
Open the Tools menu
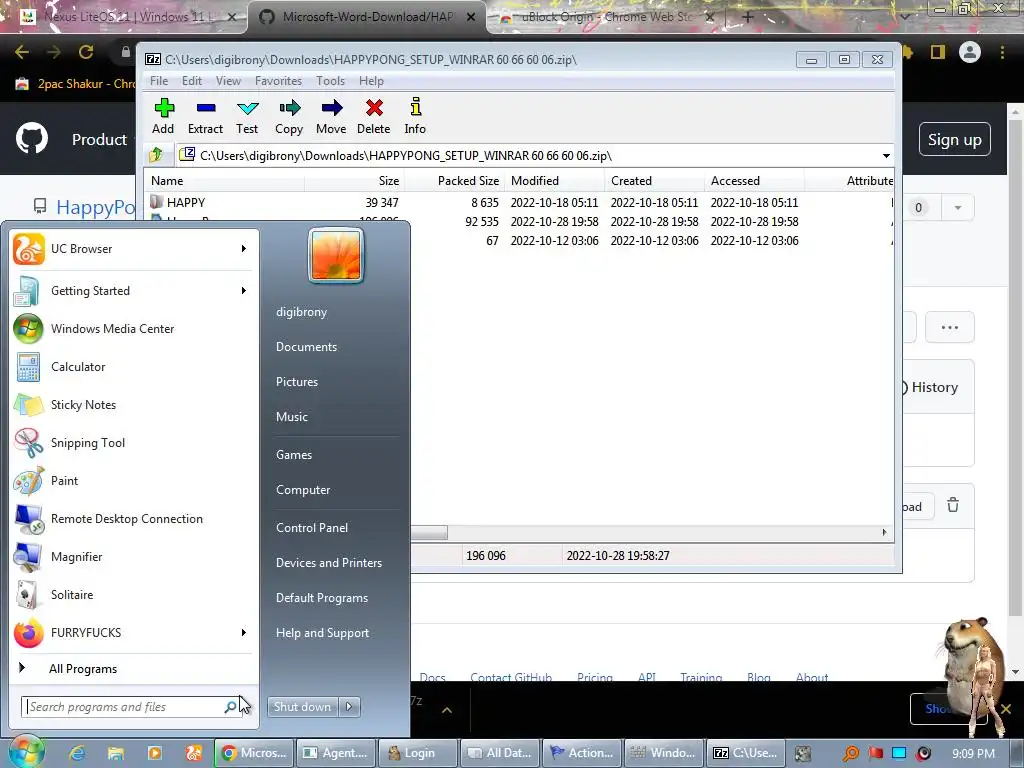pos(330,81)
